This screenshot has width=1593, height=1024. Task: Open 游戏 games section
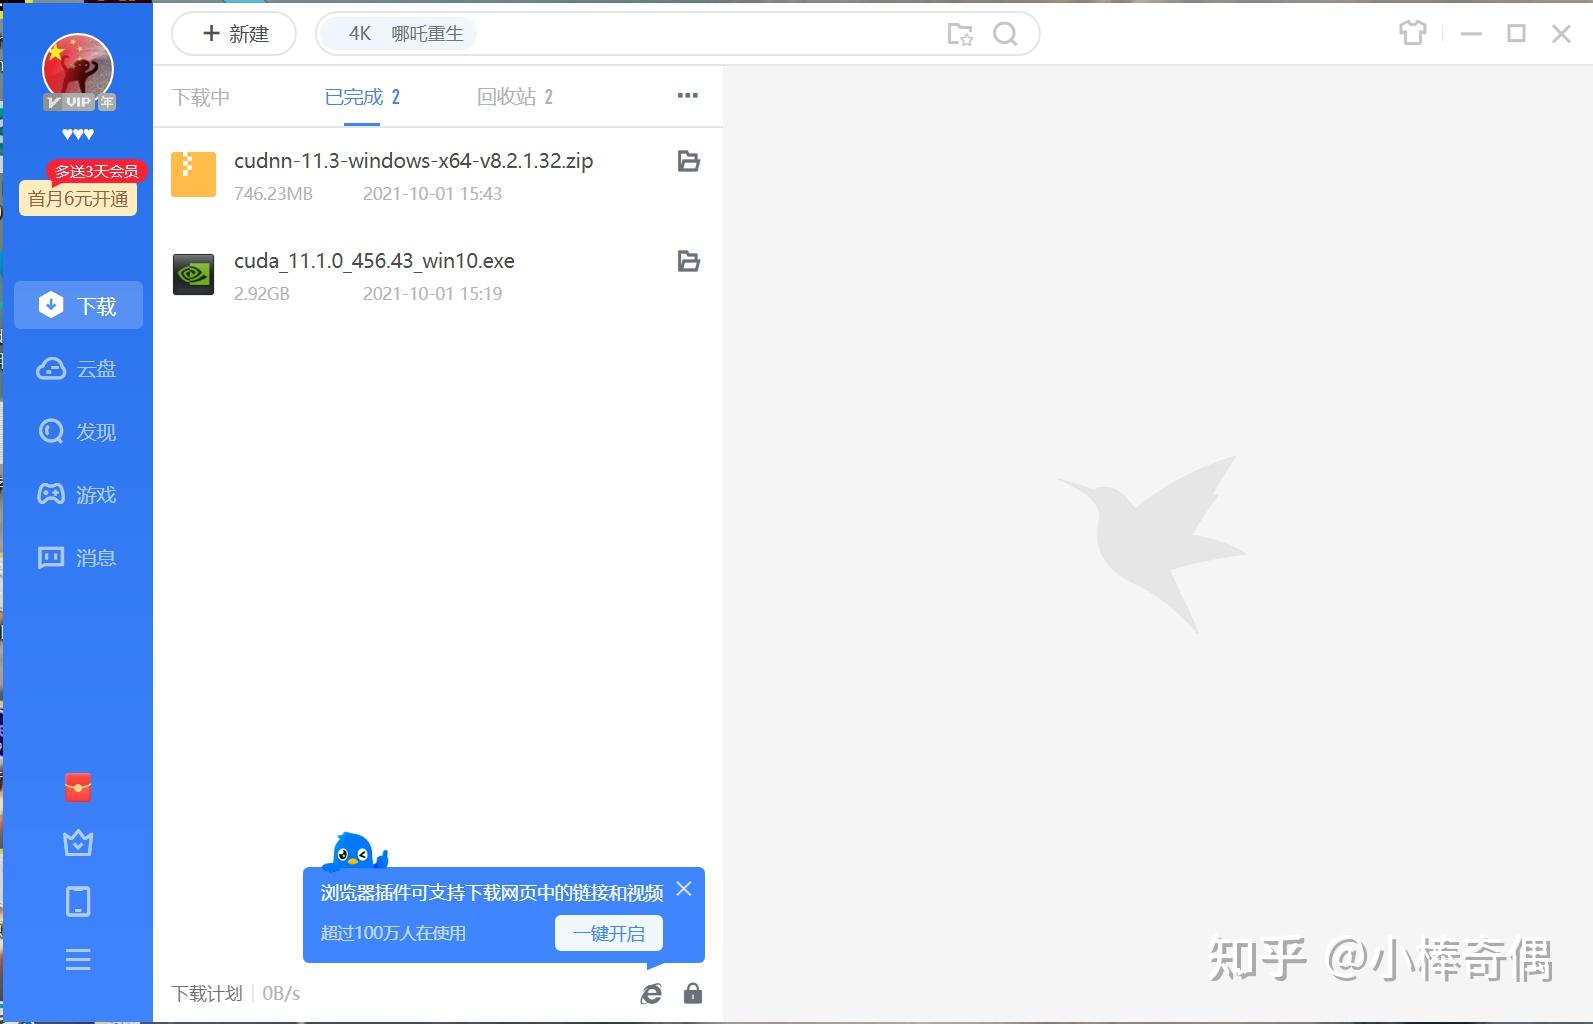77,495
